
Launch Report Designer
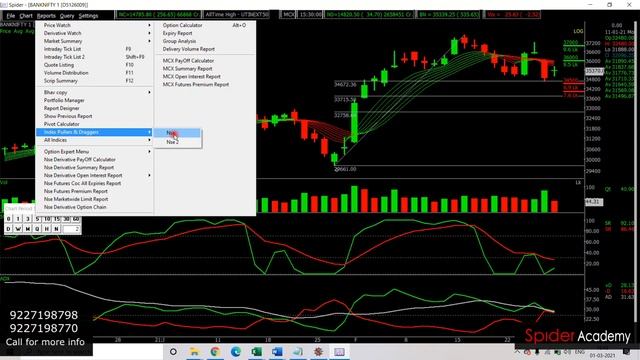94,108
